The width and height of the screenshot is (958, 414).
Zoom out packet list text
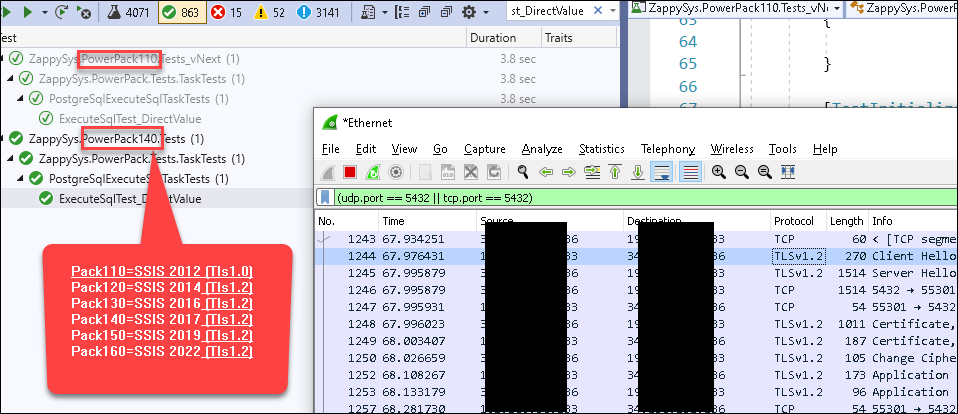click(x=742, y=172)
